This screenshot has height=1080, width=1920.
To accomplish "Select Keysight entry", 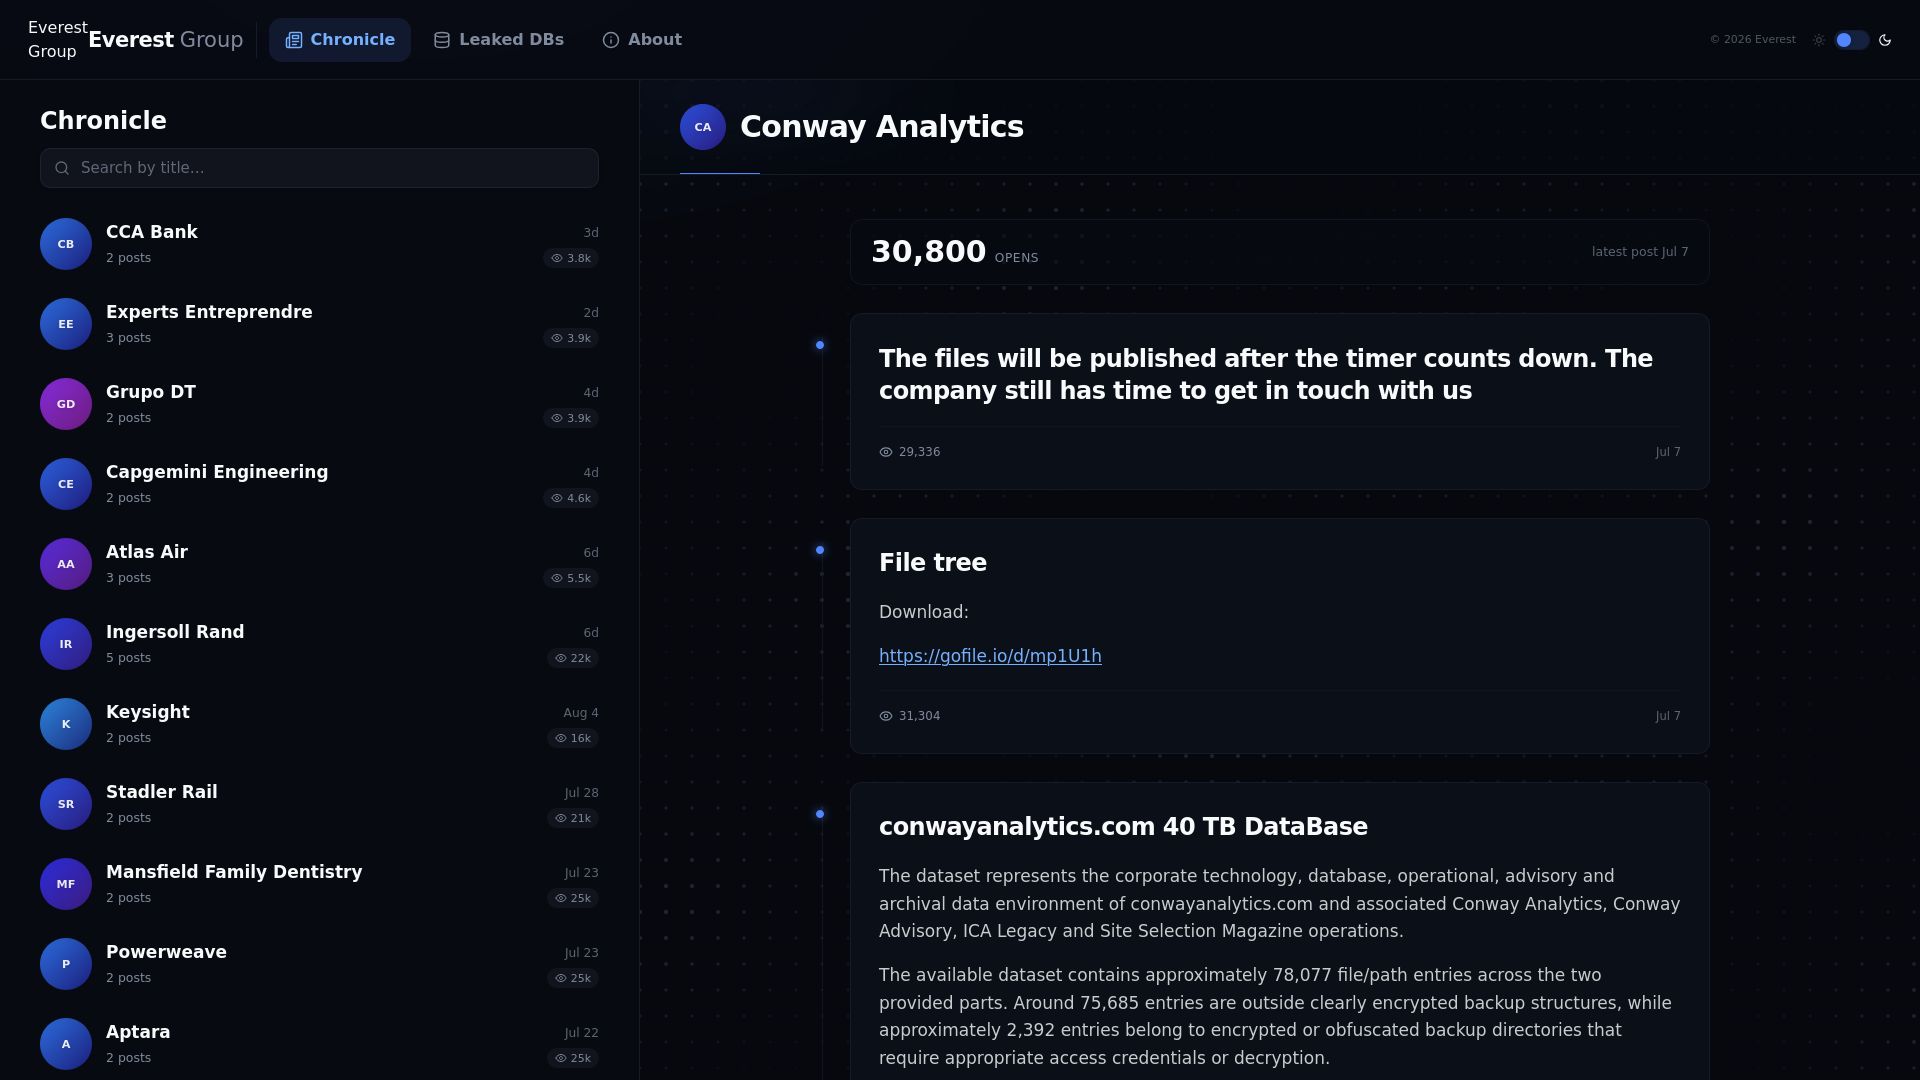I will click(319, 724).
